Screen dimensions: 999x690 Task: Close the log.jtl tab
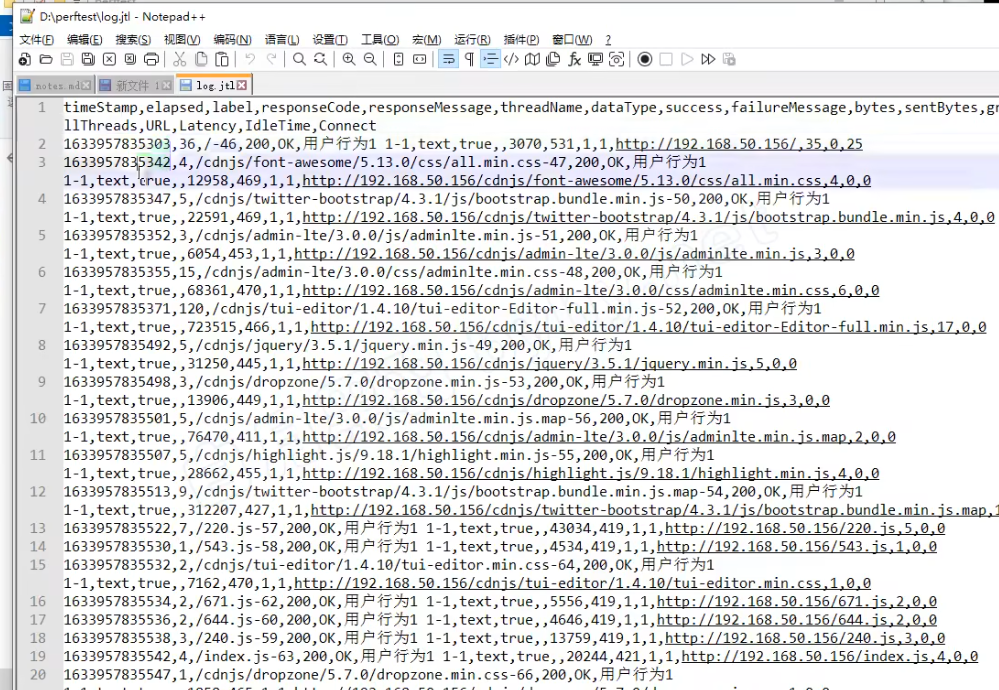(241, 85)
